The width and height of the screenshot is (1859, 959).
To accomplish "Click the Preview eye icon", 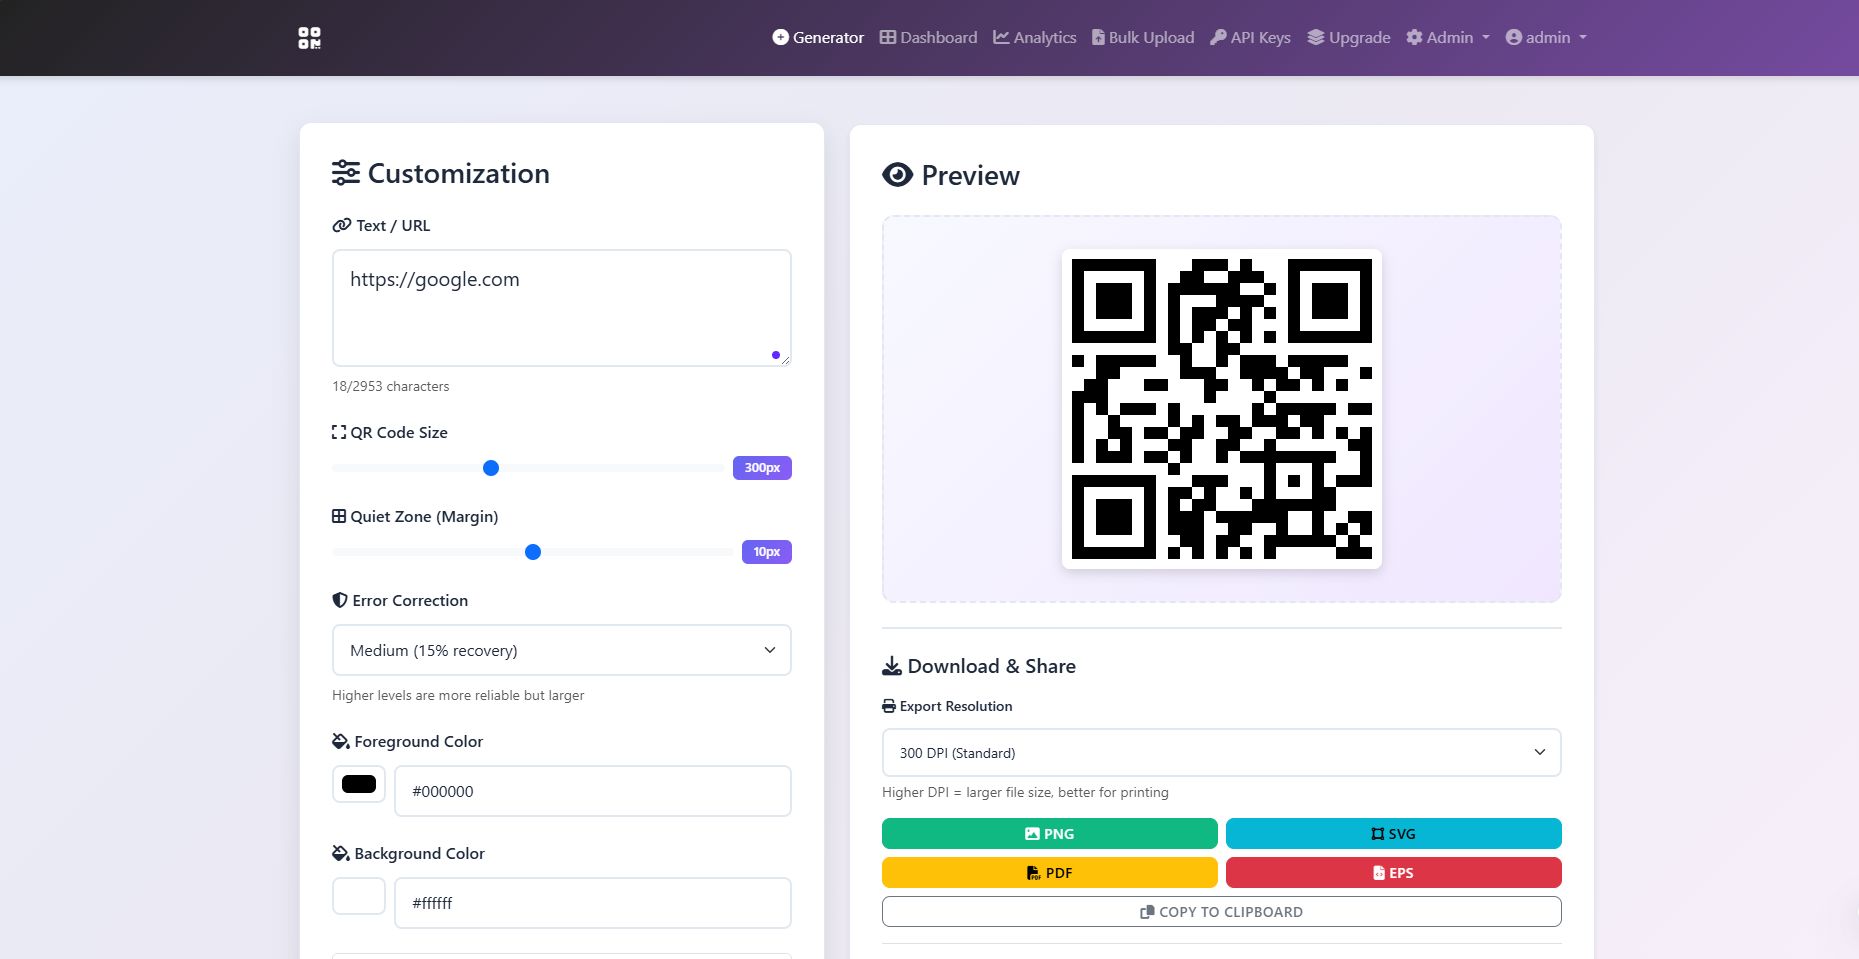I will (x=898, y=175).
